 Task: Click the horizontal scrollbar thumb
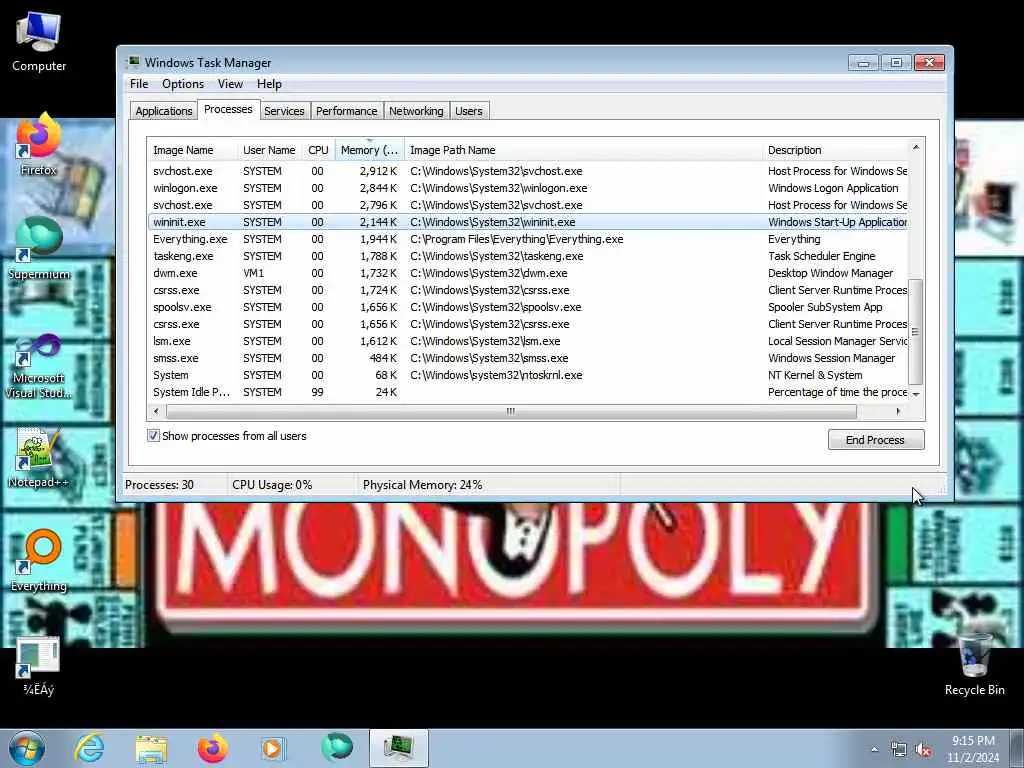(511, 411)
